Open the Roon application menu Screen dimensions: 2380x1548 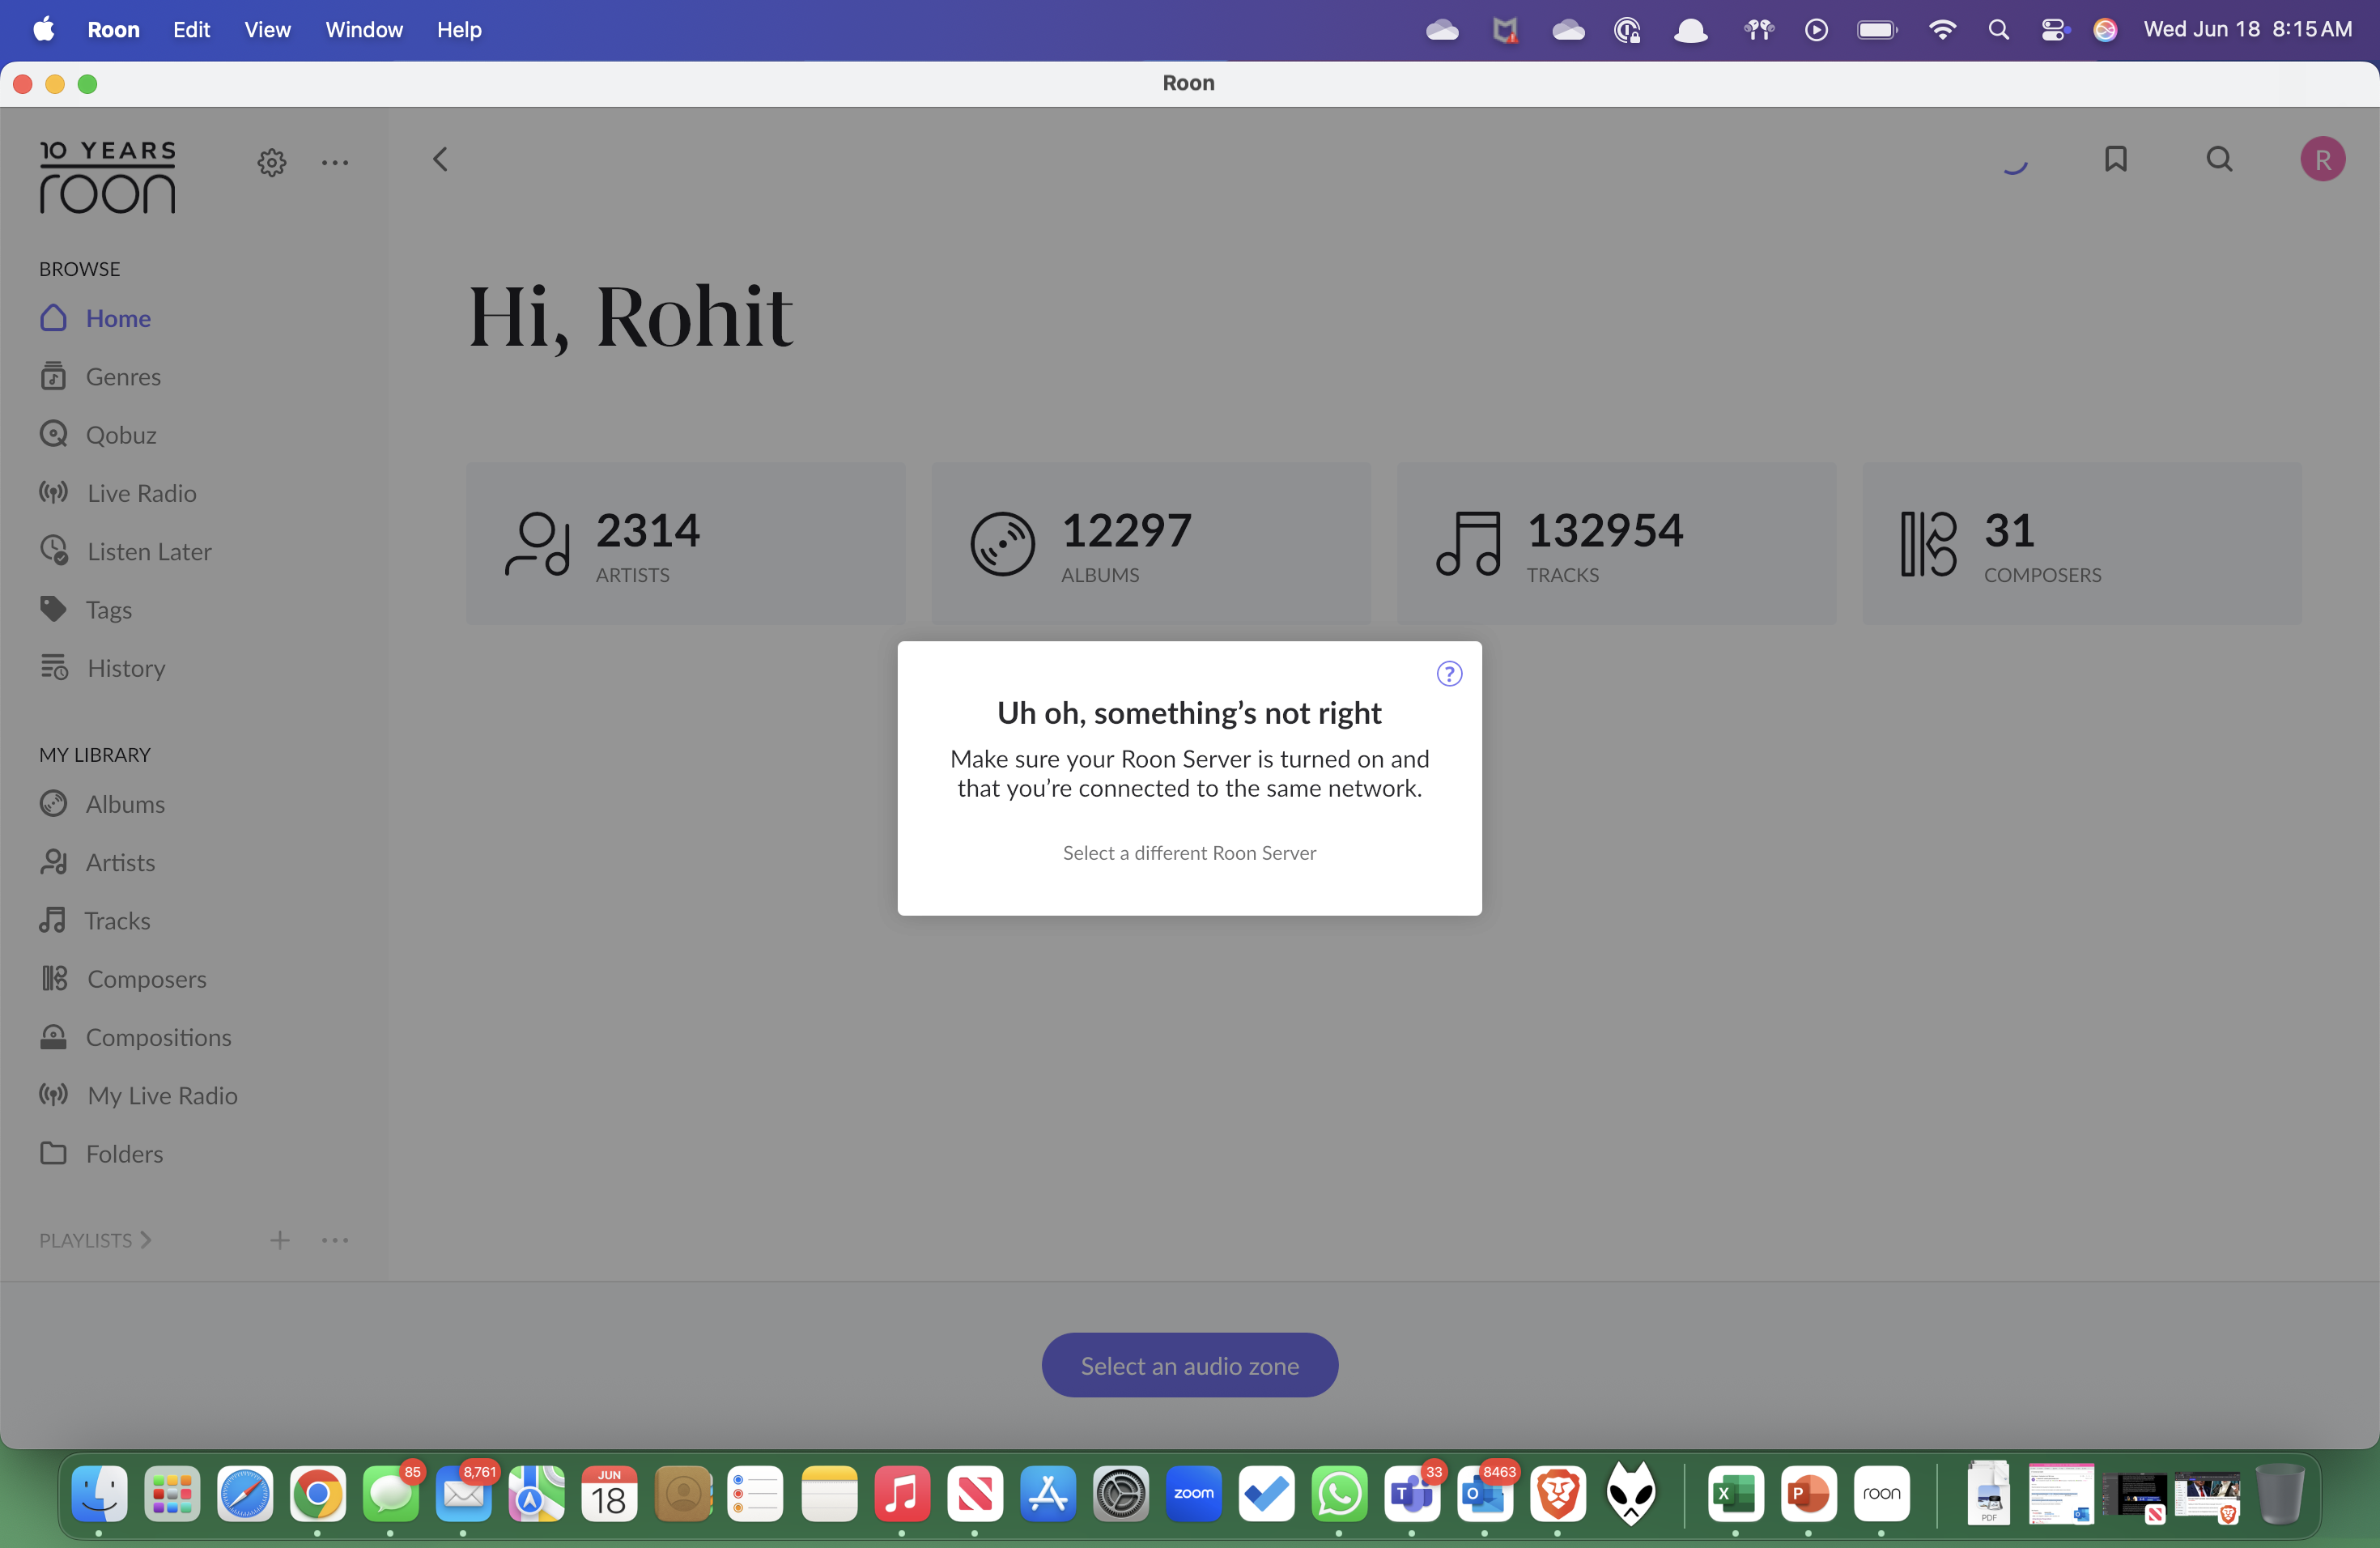click(113, 29)
